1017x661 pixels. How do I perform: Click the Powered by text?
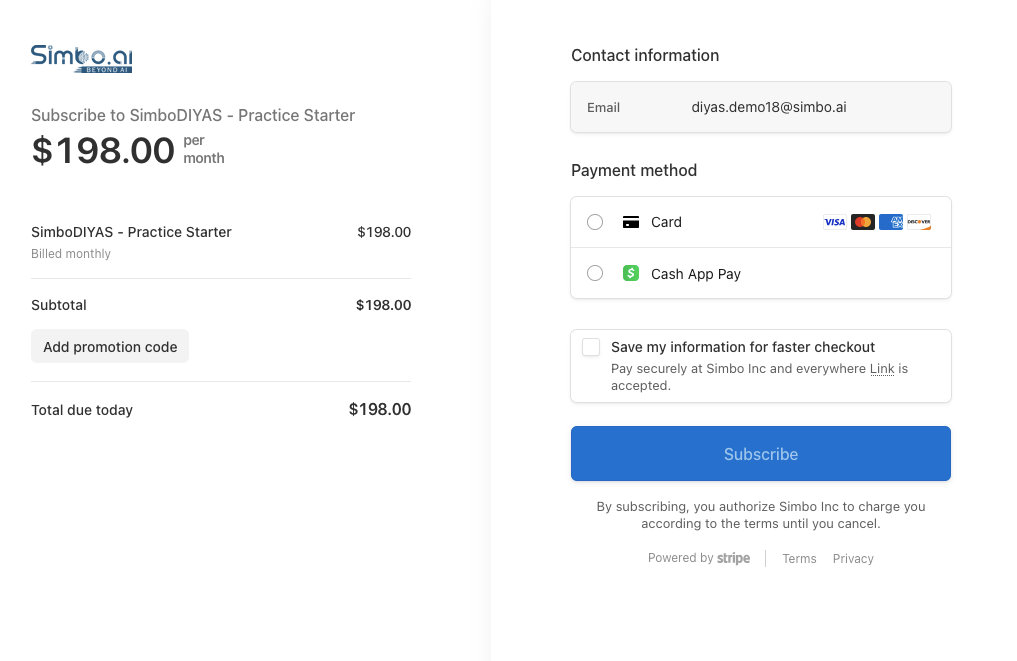[680, 558]
